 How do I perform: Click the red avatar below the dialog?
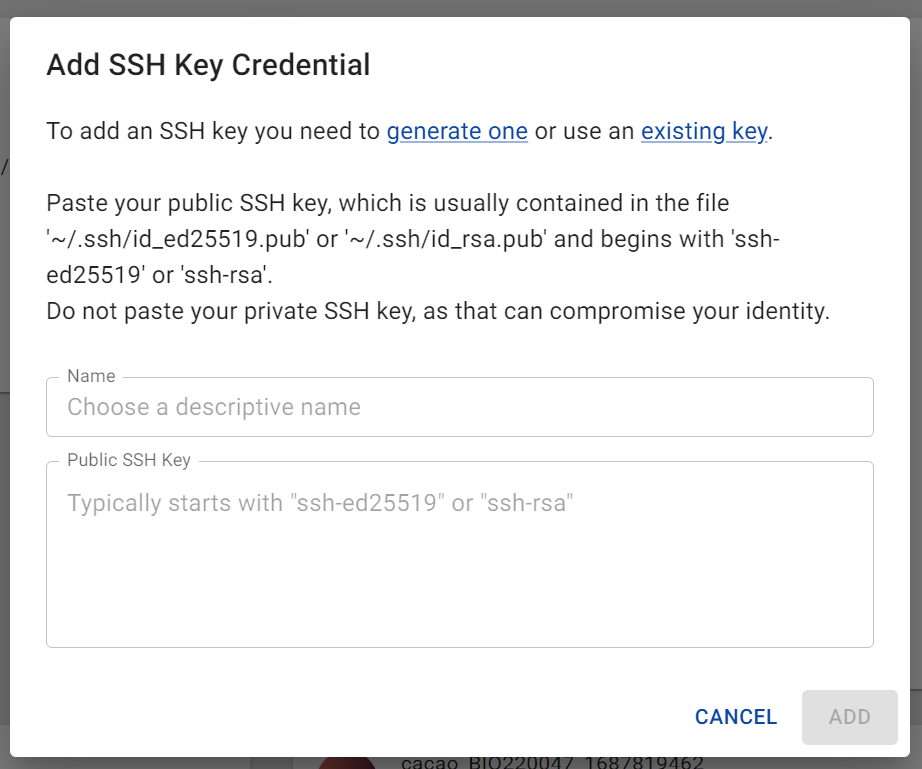[347, 763]
